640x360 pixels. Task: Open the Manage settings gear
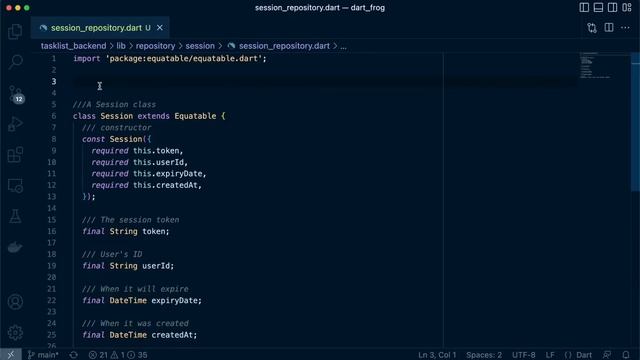pyautogui.click(x=15, y=332)
